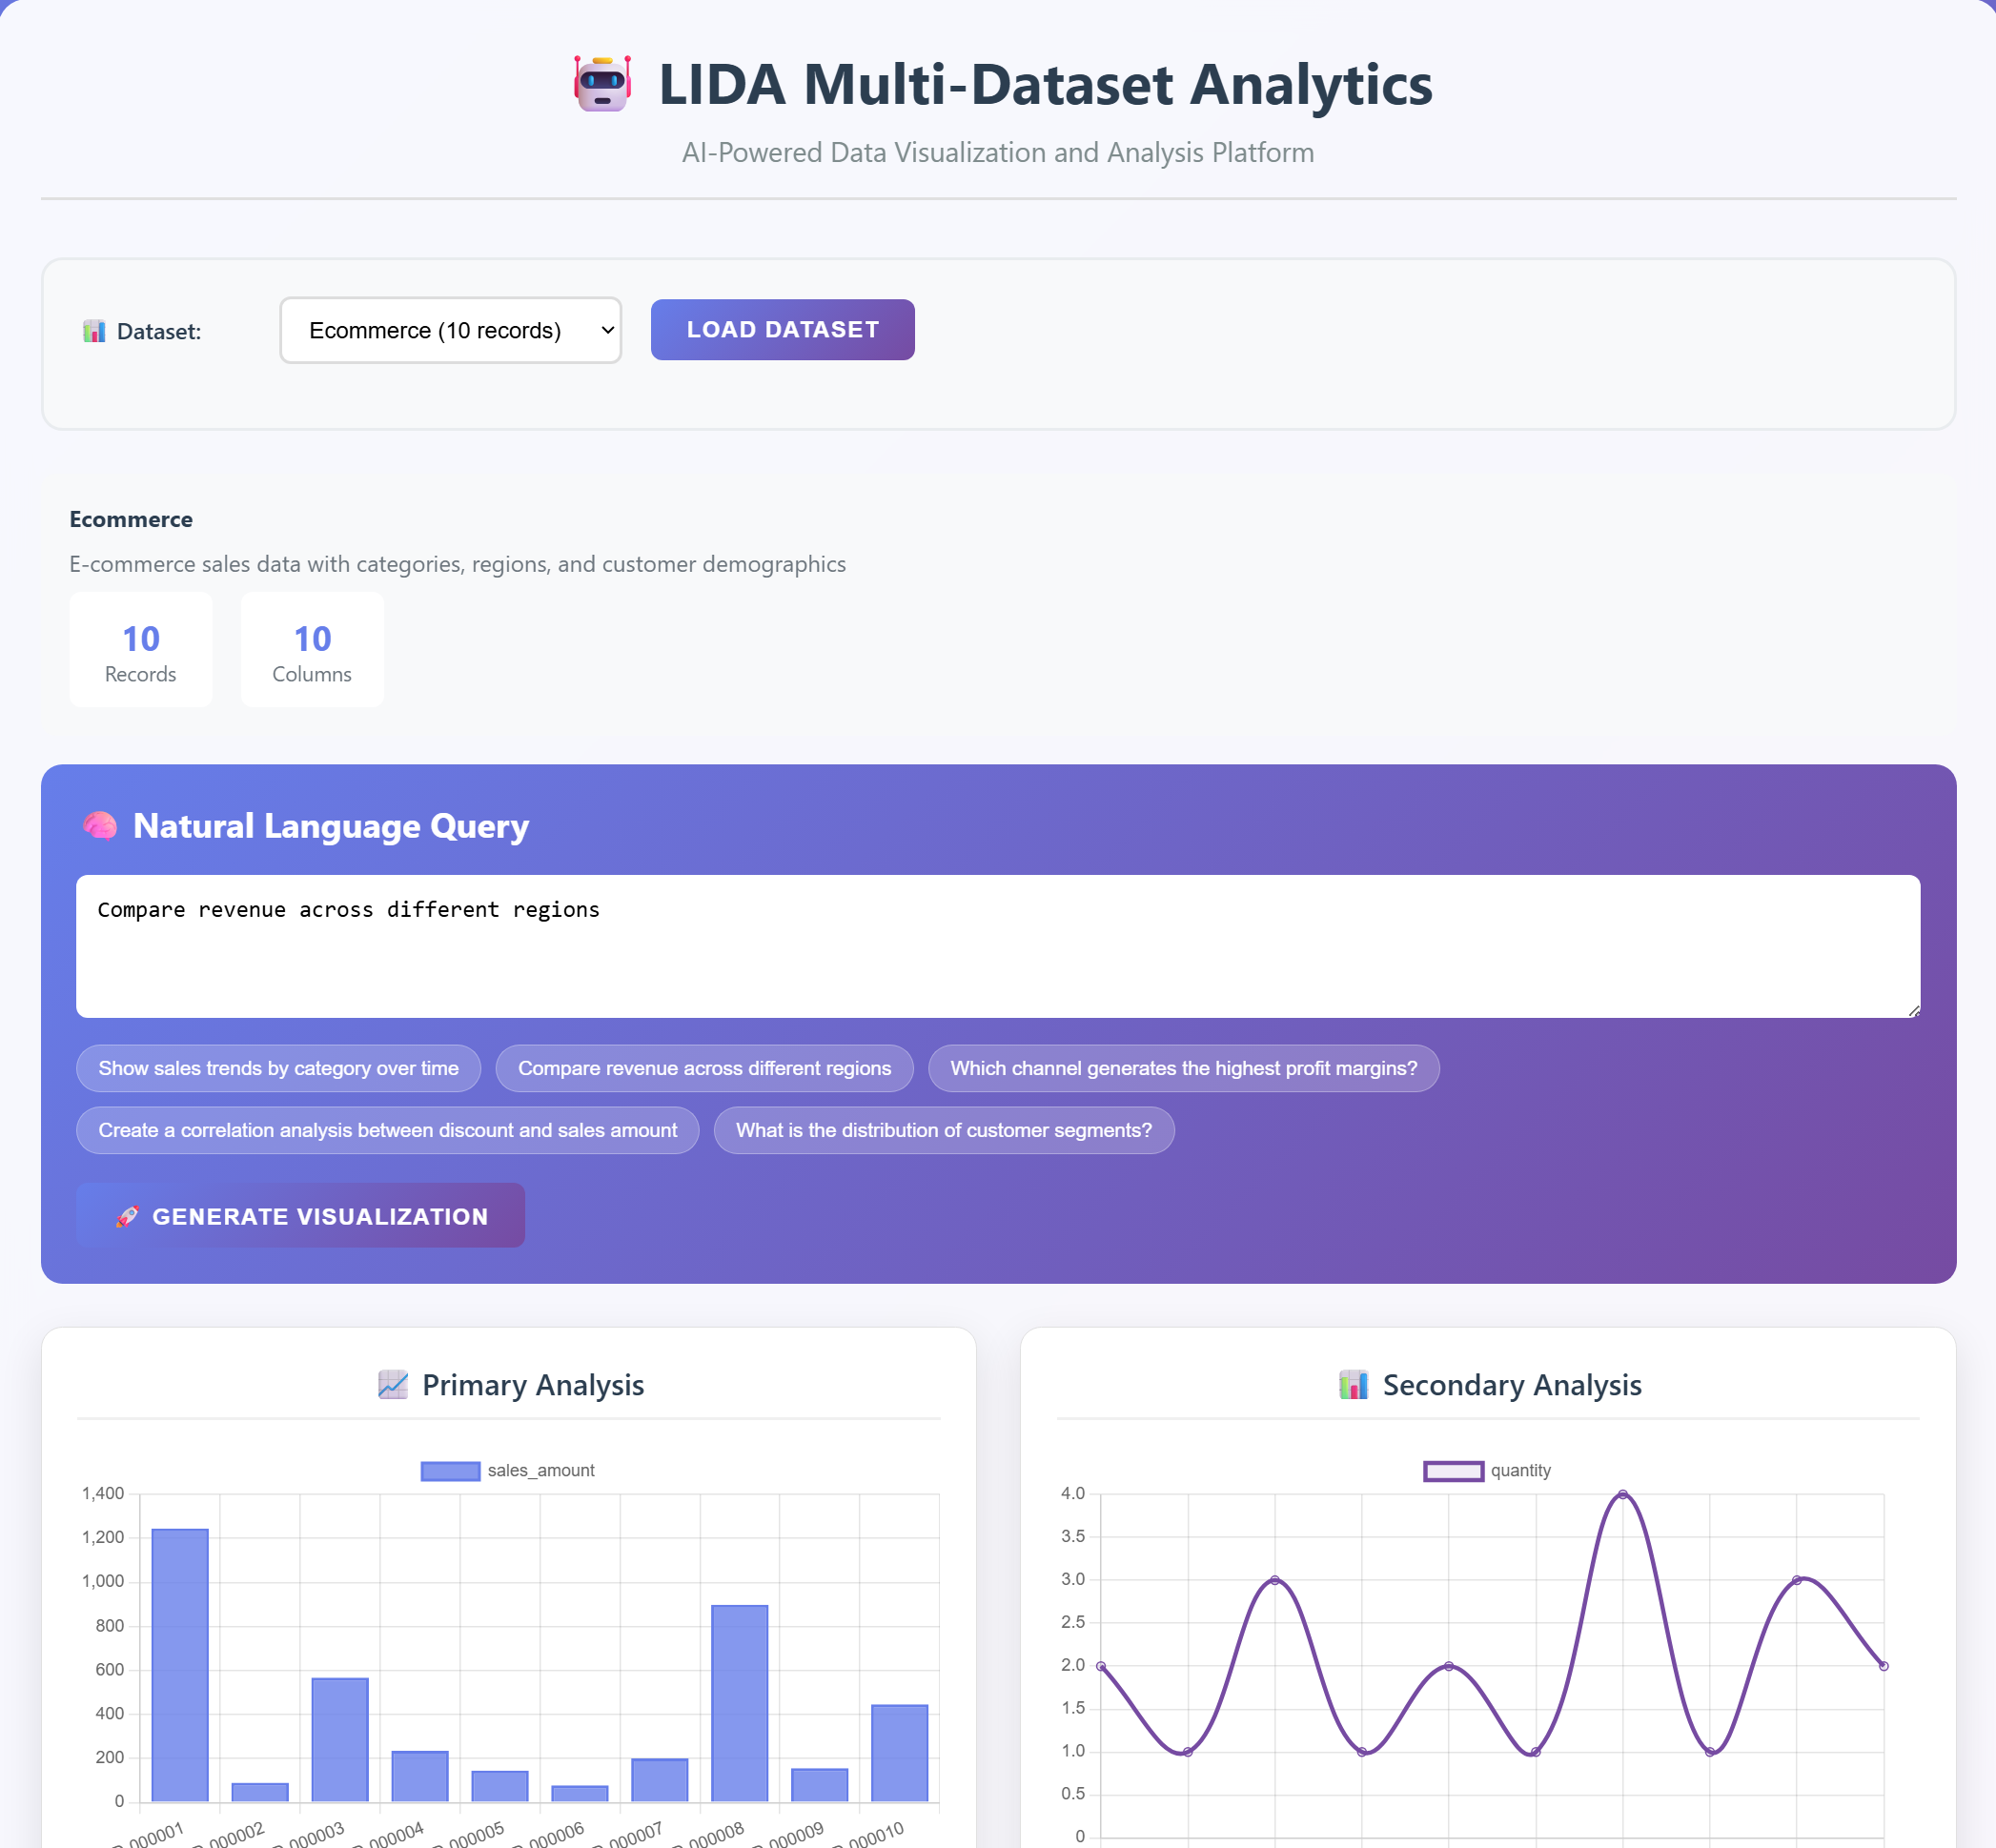Click into the natural language query text box
Screen dimensions: 1996x1848
(x=997, y=946)
